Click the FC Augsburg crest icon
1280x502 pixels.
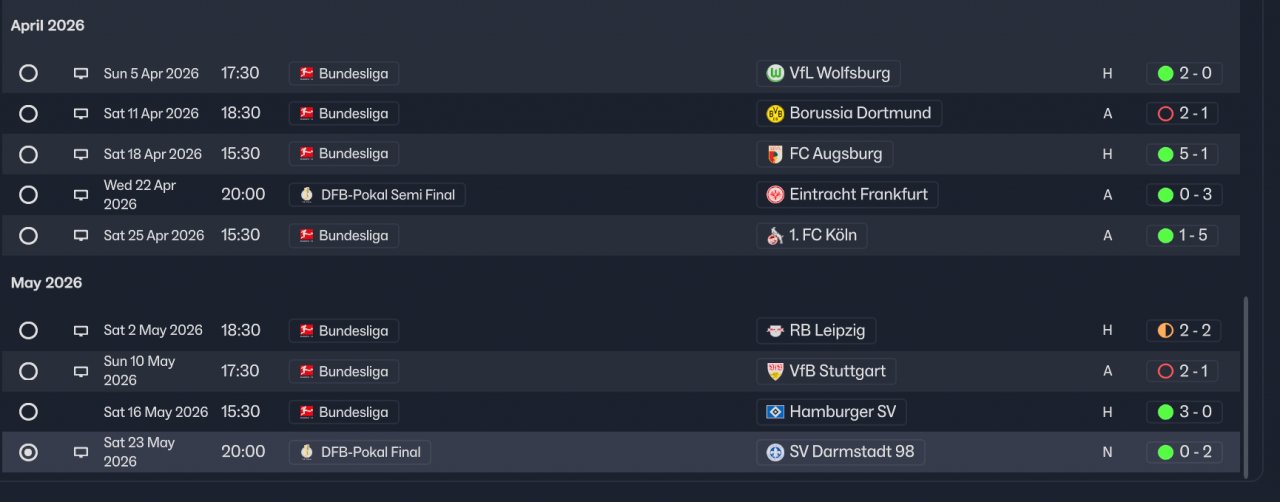775,154
